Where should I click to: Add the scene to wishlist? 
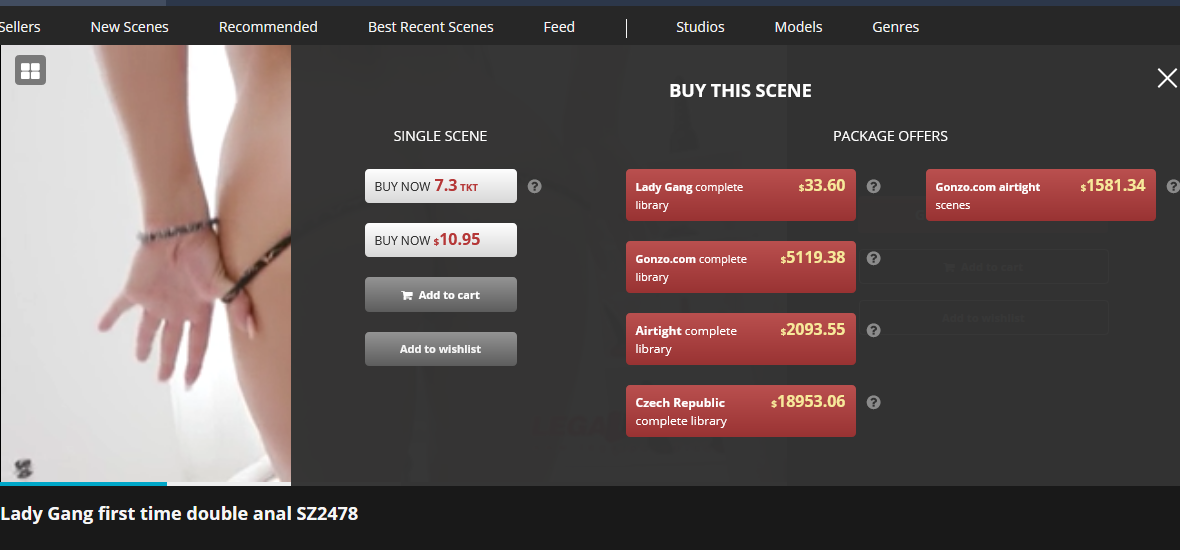point(440,349)
